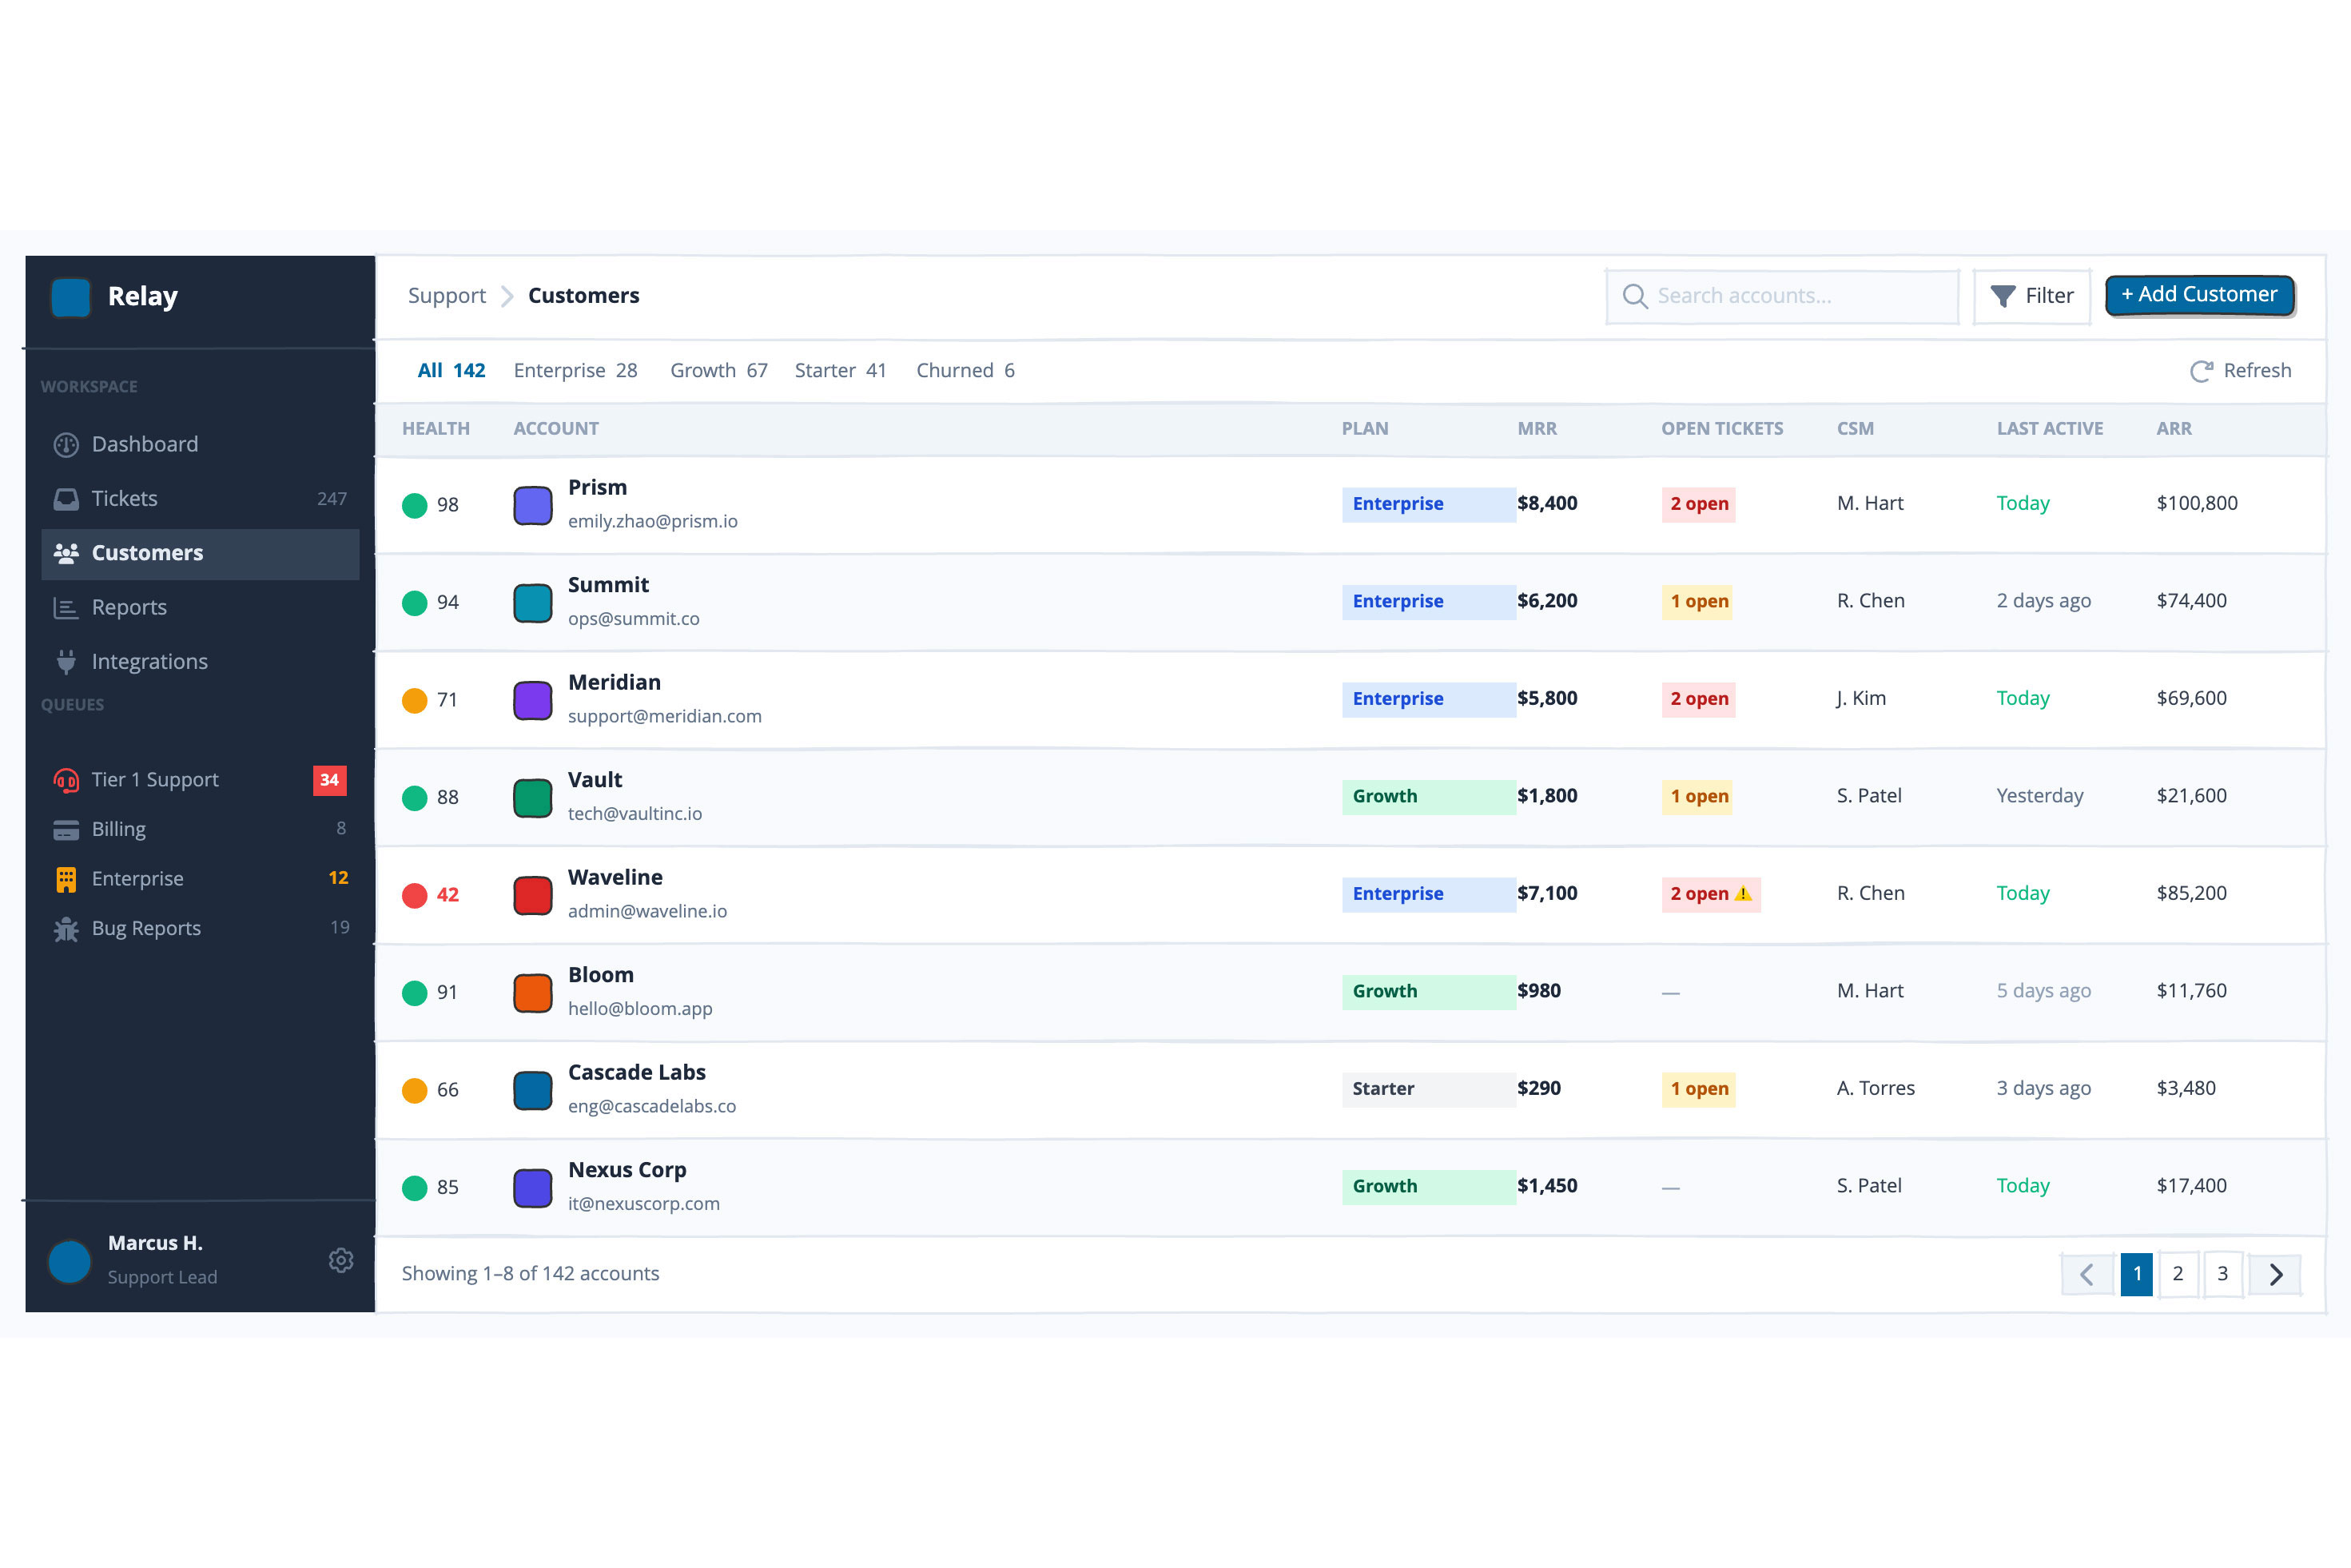
Task: Click Marcus H. profile avatar
Action: (x=70, y=1261)
